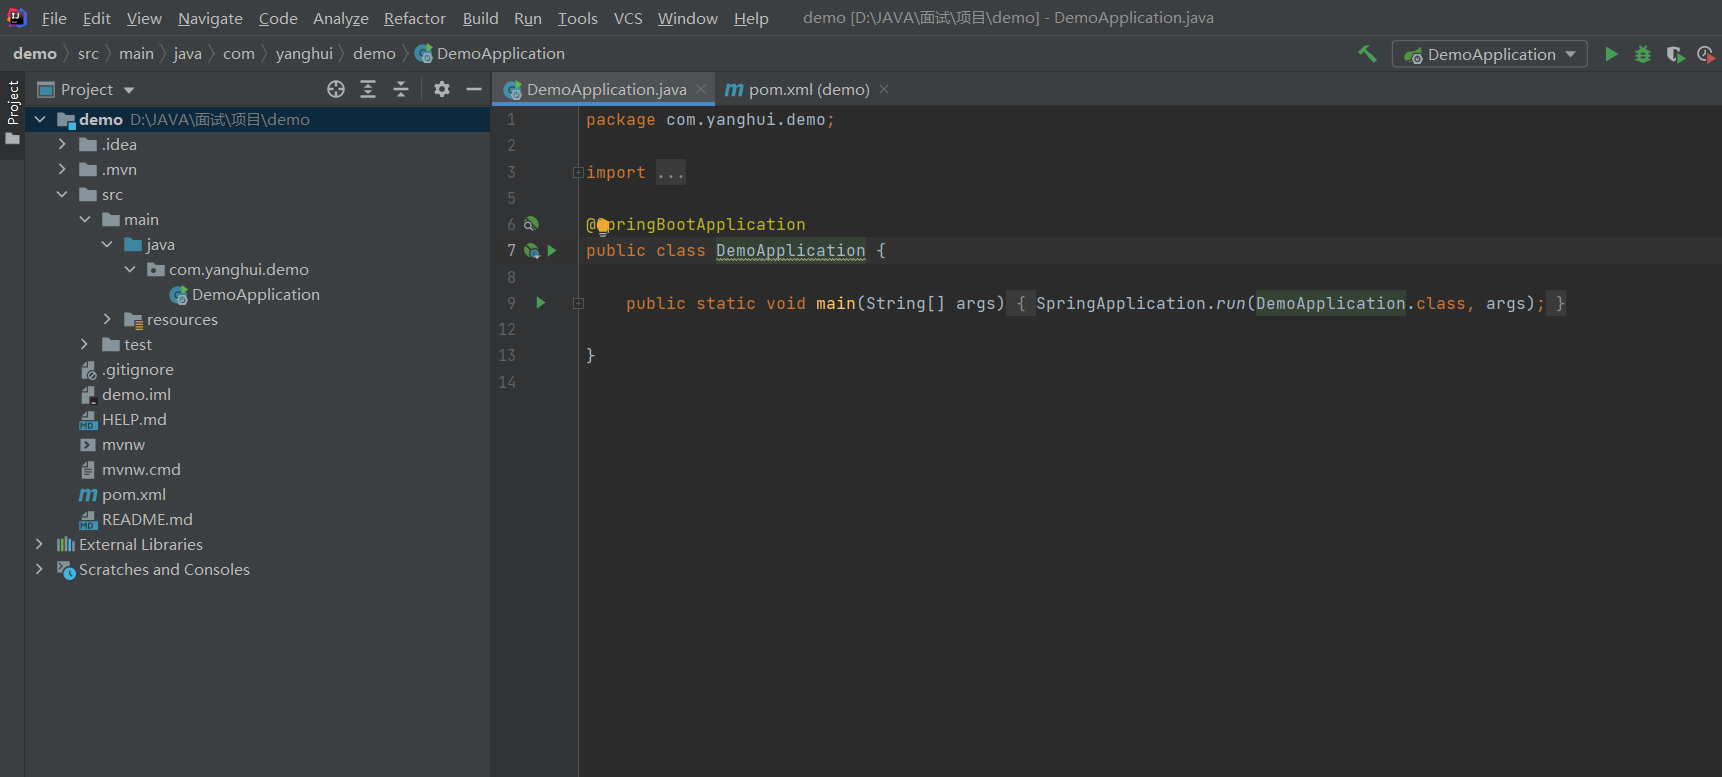Unfold the main method body on line 9
1722x777 pixels.
[x=578, y=303]
